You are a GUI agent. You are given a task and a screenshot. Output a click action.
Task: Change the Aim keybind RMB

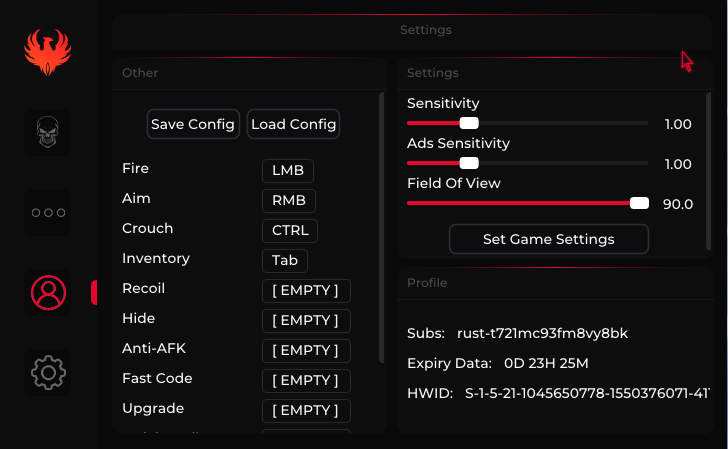[x=289, y=201]
